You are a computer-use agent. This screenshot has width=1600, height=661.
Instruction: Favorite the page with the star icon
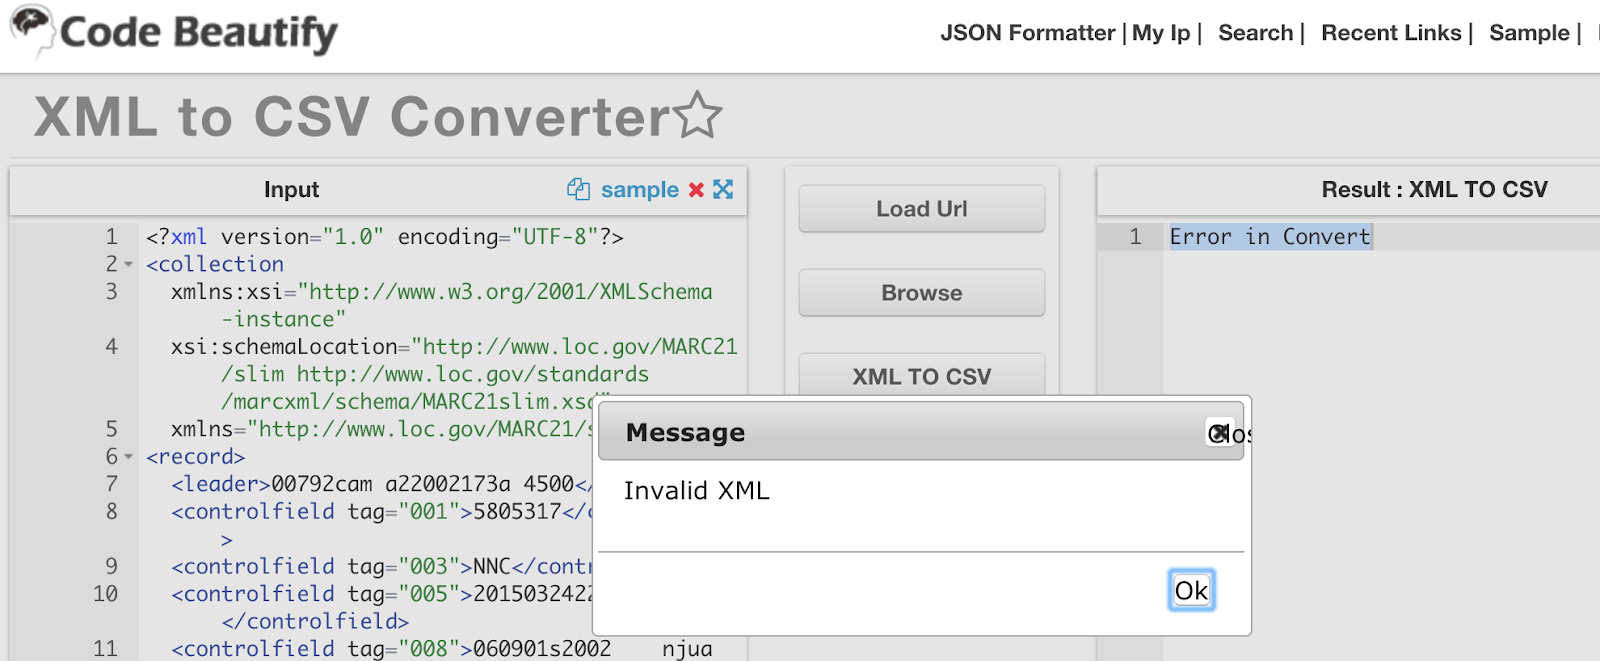[x=698, y=115]
